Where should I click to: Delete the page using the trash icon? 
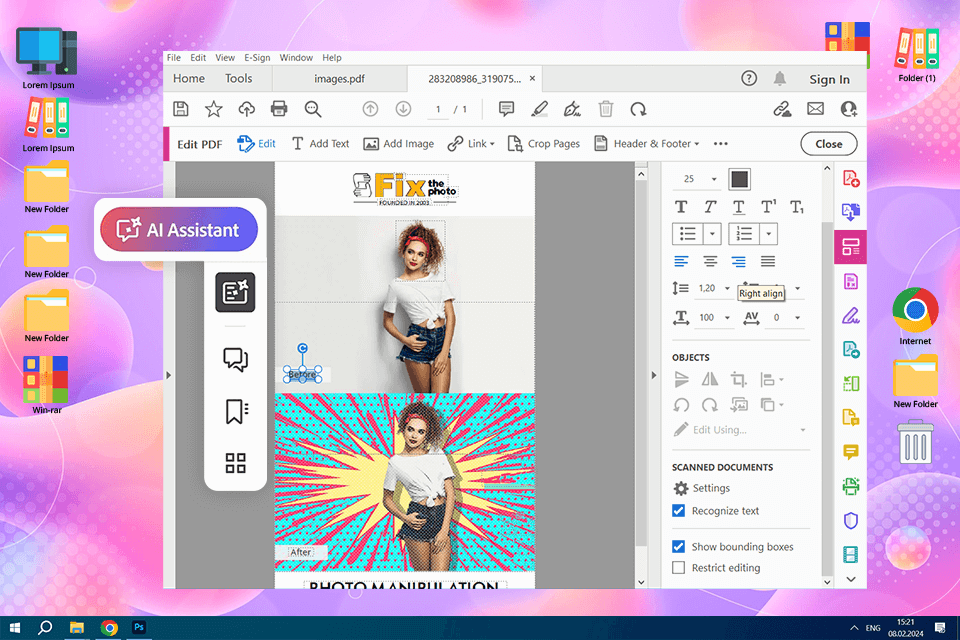[x=606, y=109]
